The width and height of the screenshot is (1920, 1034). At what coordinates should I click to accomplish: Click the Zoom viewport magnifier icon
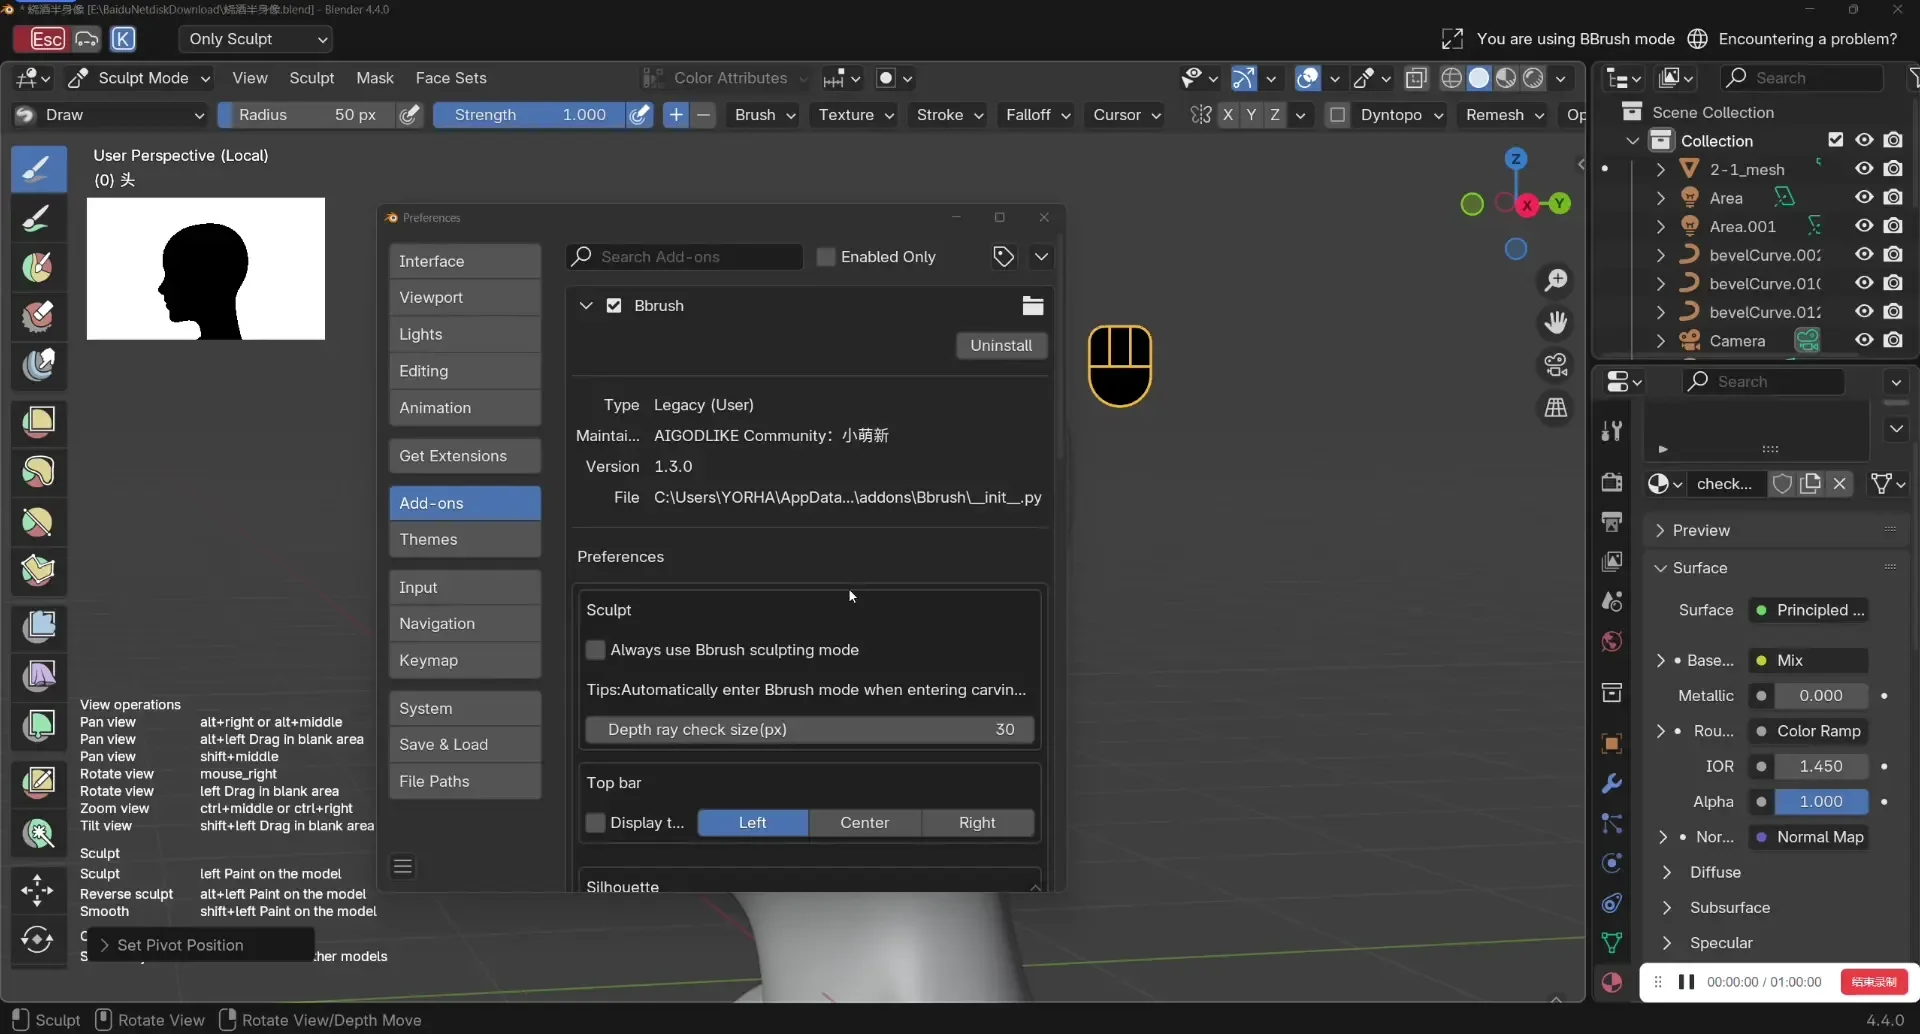coord(1556,281)
